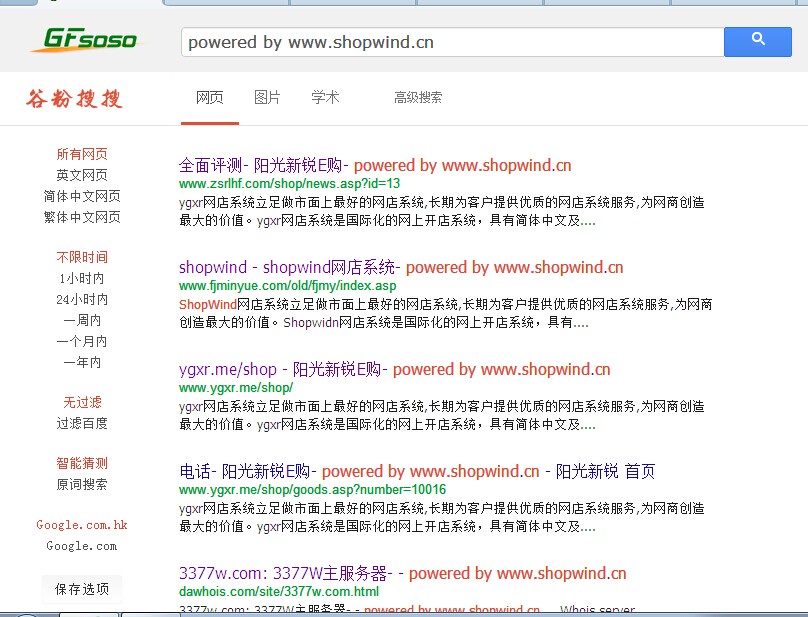Limit results to 一年内
The image size is (808, 617).
pos(82,362)
